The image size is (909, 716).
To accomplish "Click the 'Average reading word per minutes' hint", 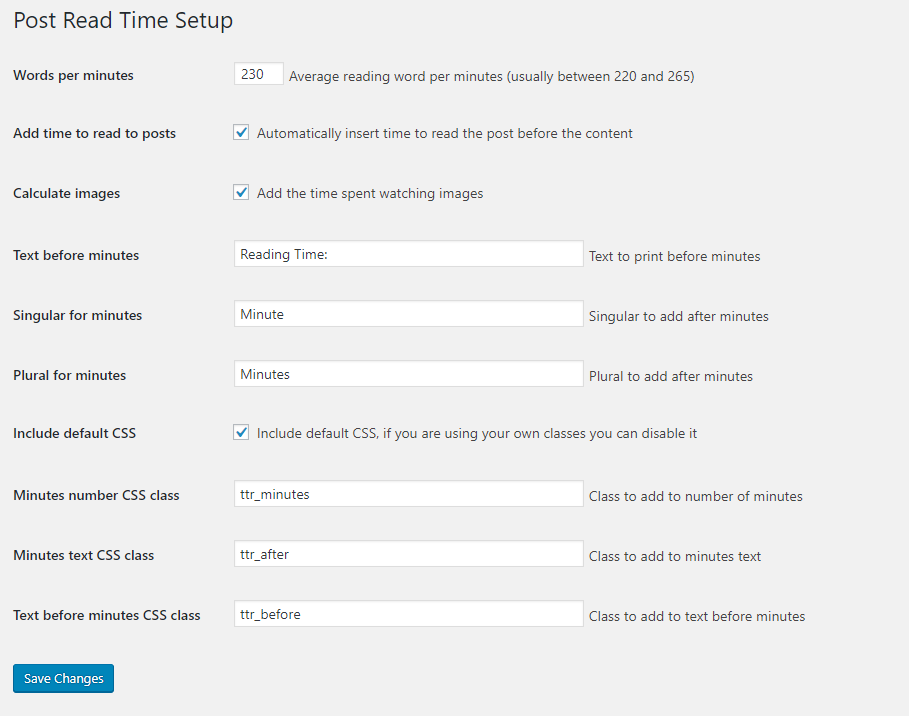I will tap(492, 77).
